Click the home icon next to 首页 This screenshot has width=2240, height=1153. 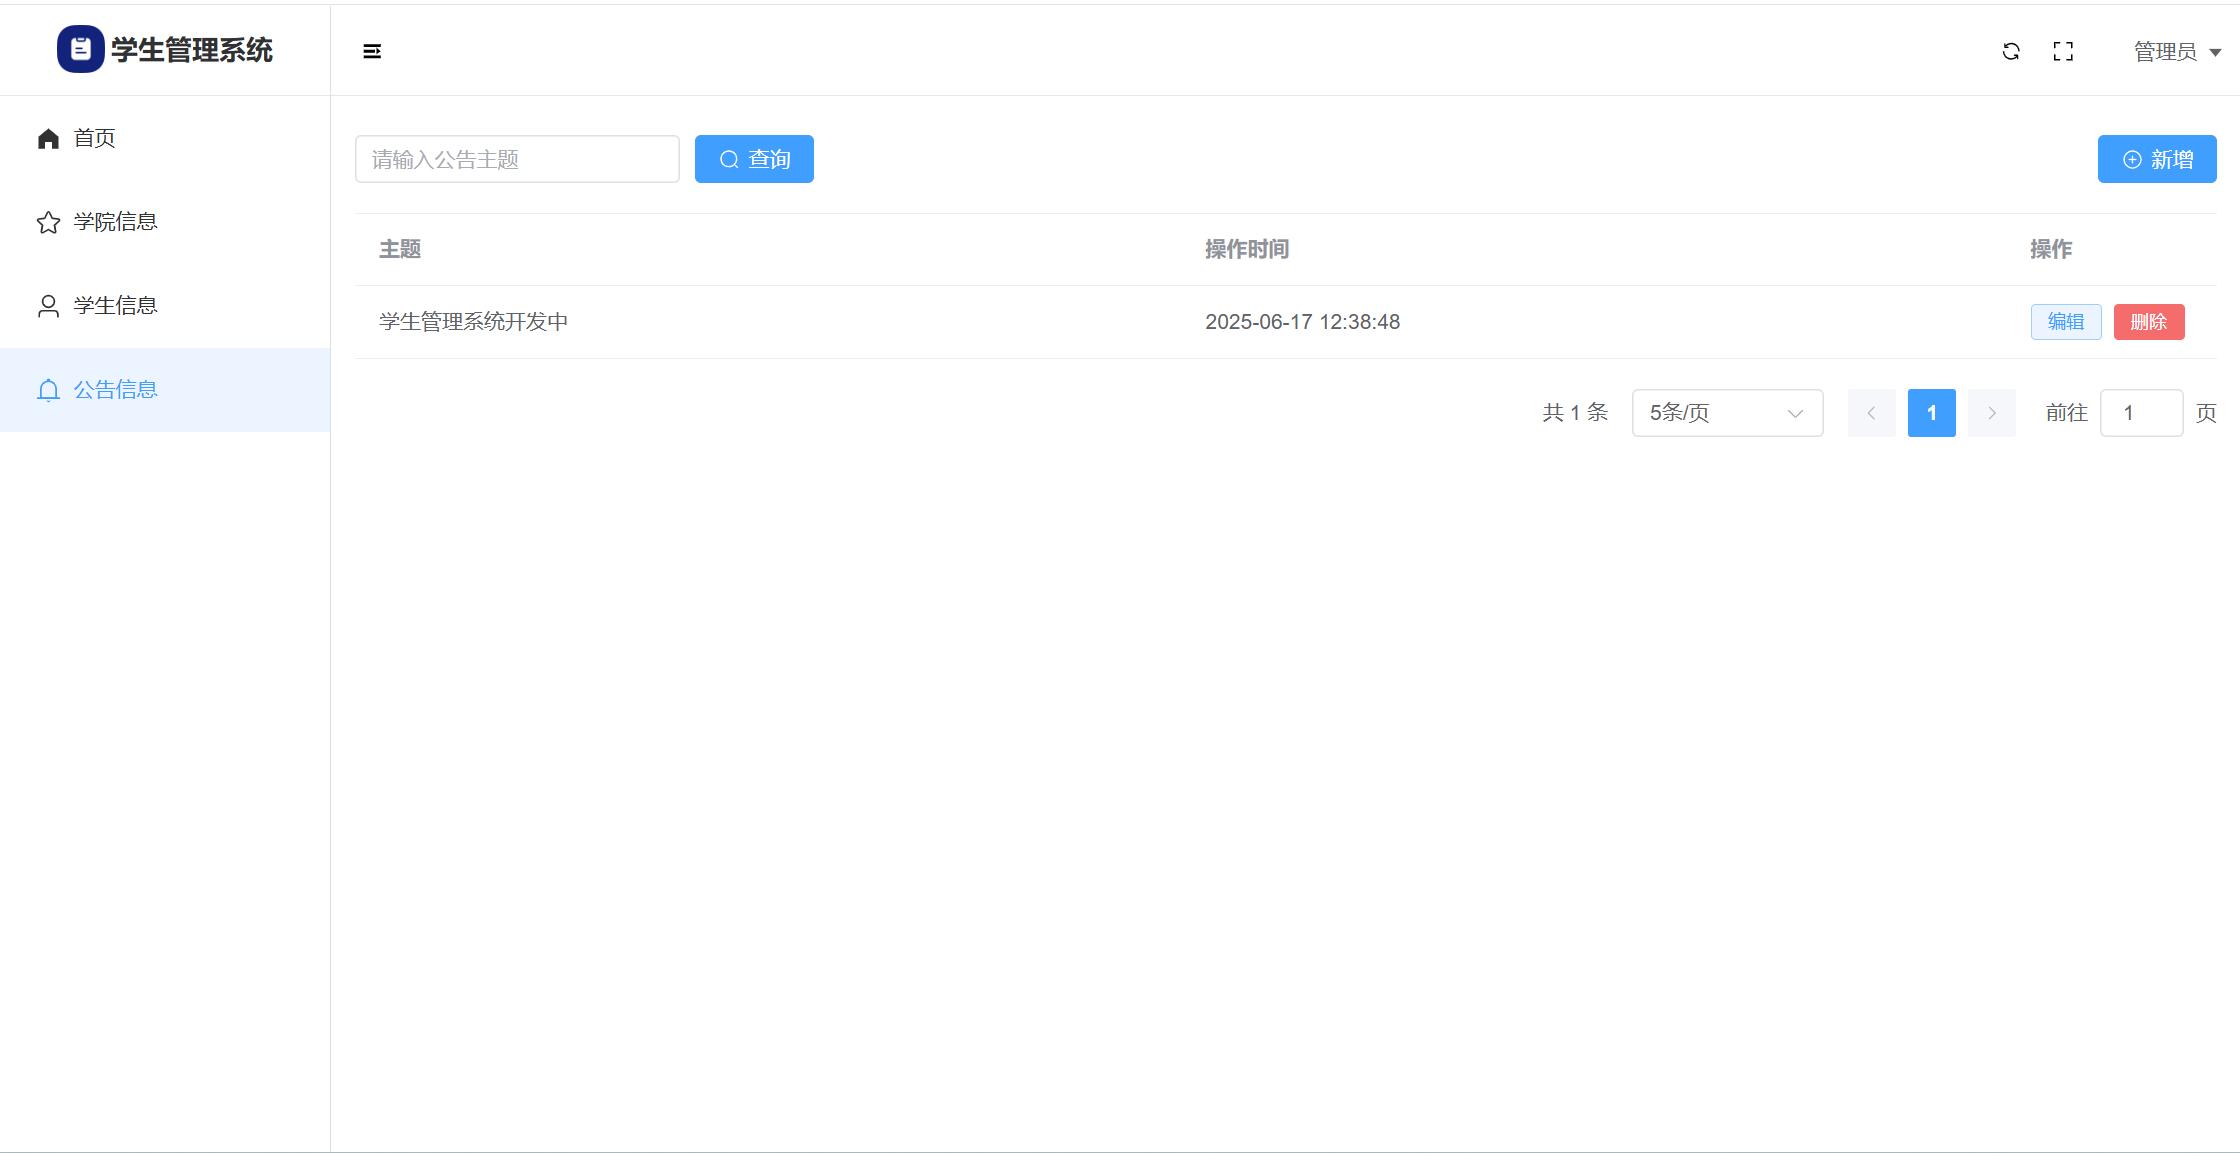point(48,139)
